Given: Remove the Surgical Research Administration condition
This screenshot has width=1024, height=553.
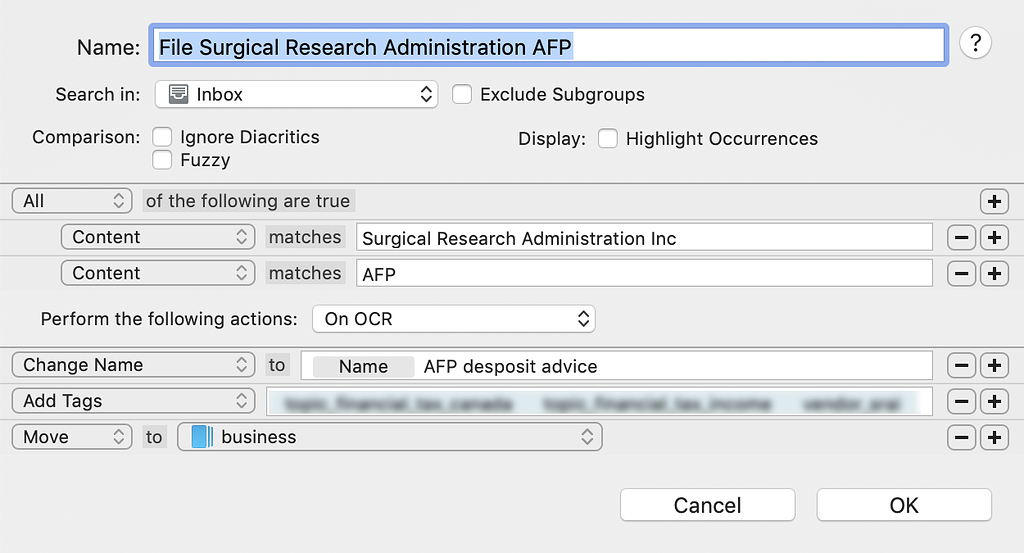Looking at the screenshot, I should click(961, 237).
